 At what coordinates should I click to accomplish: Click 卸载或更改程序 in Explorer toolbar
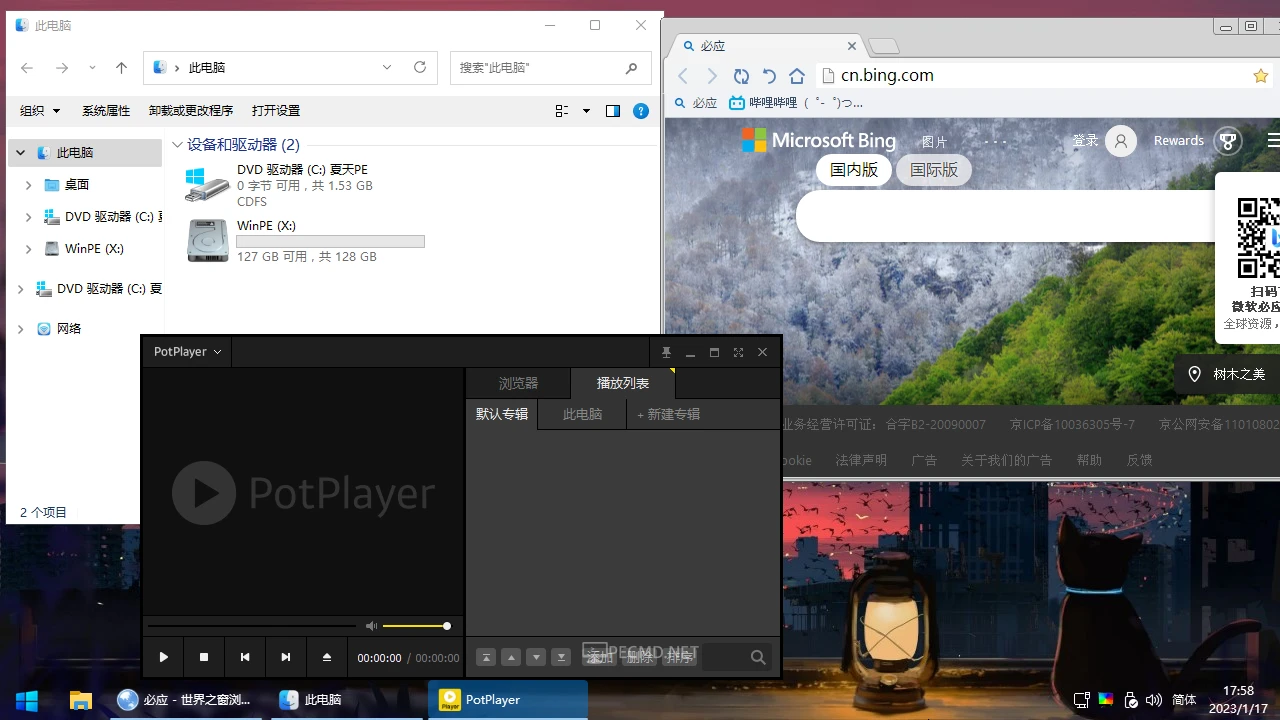point(191,111)
